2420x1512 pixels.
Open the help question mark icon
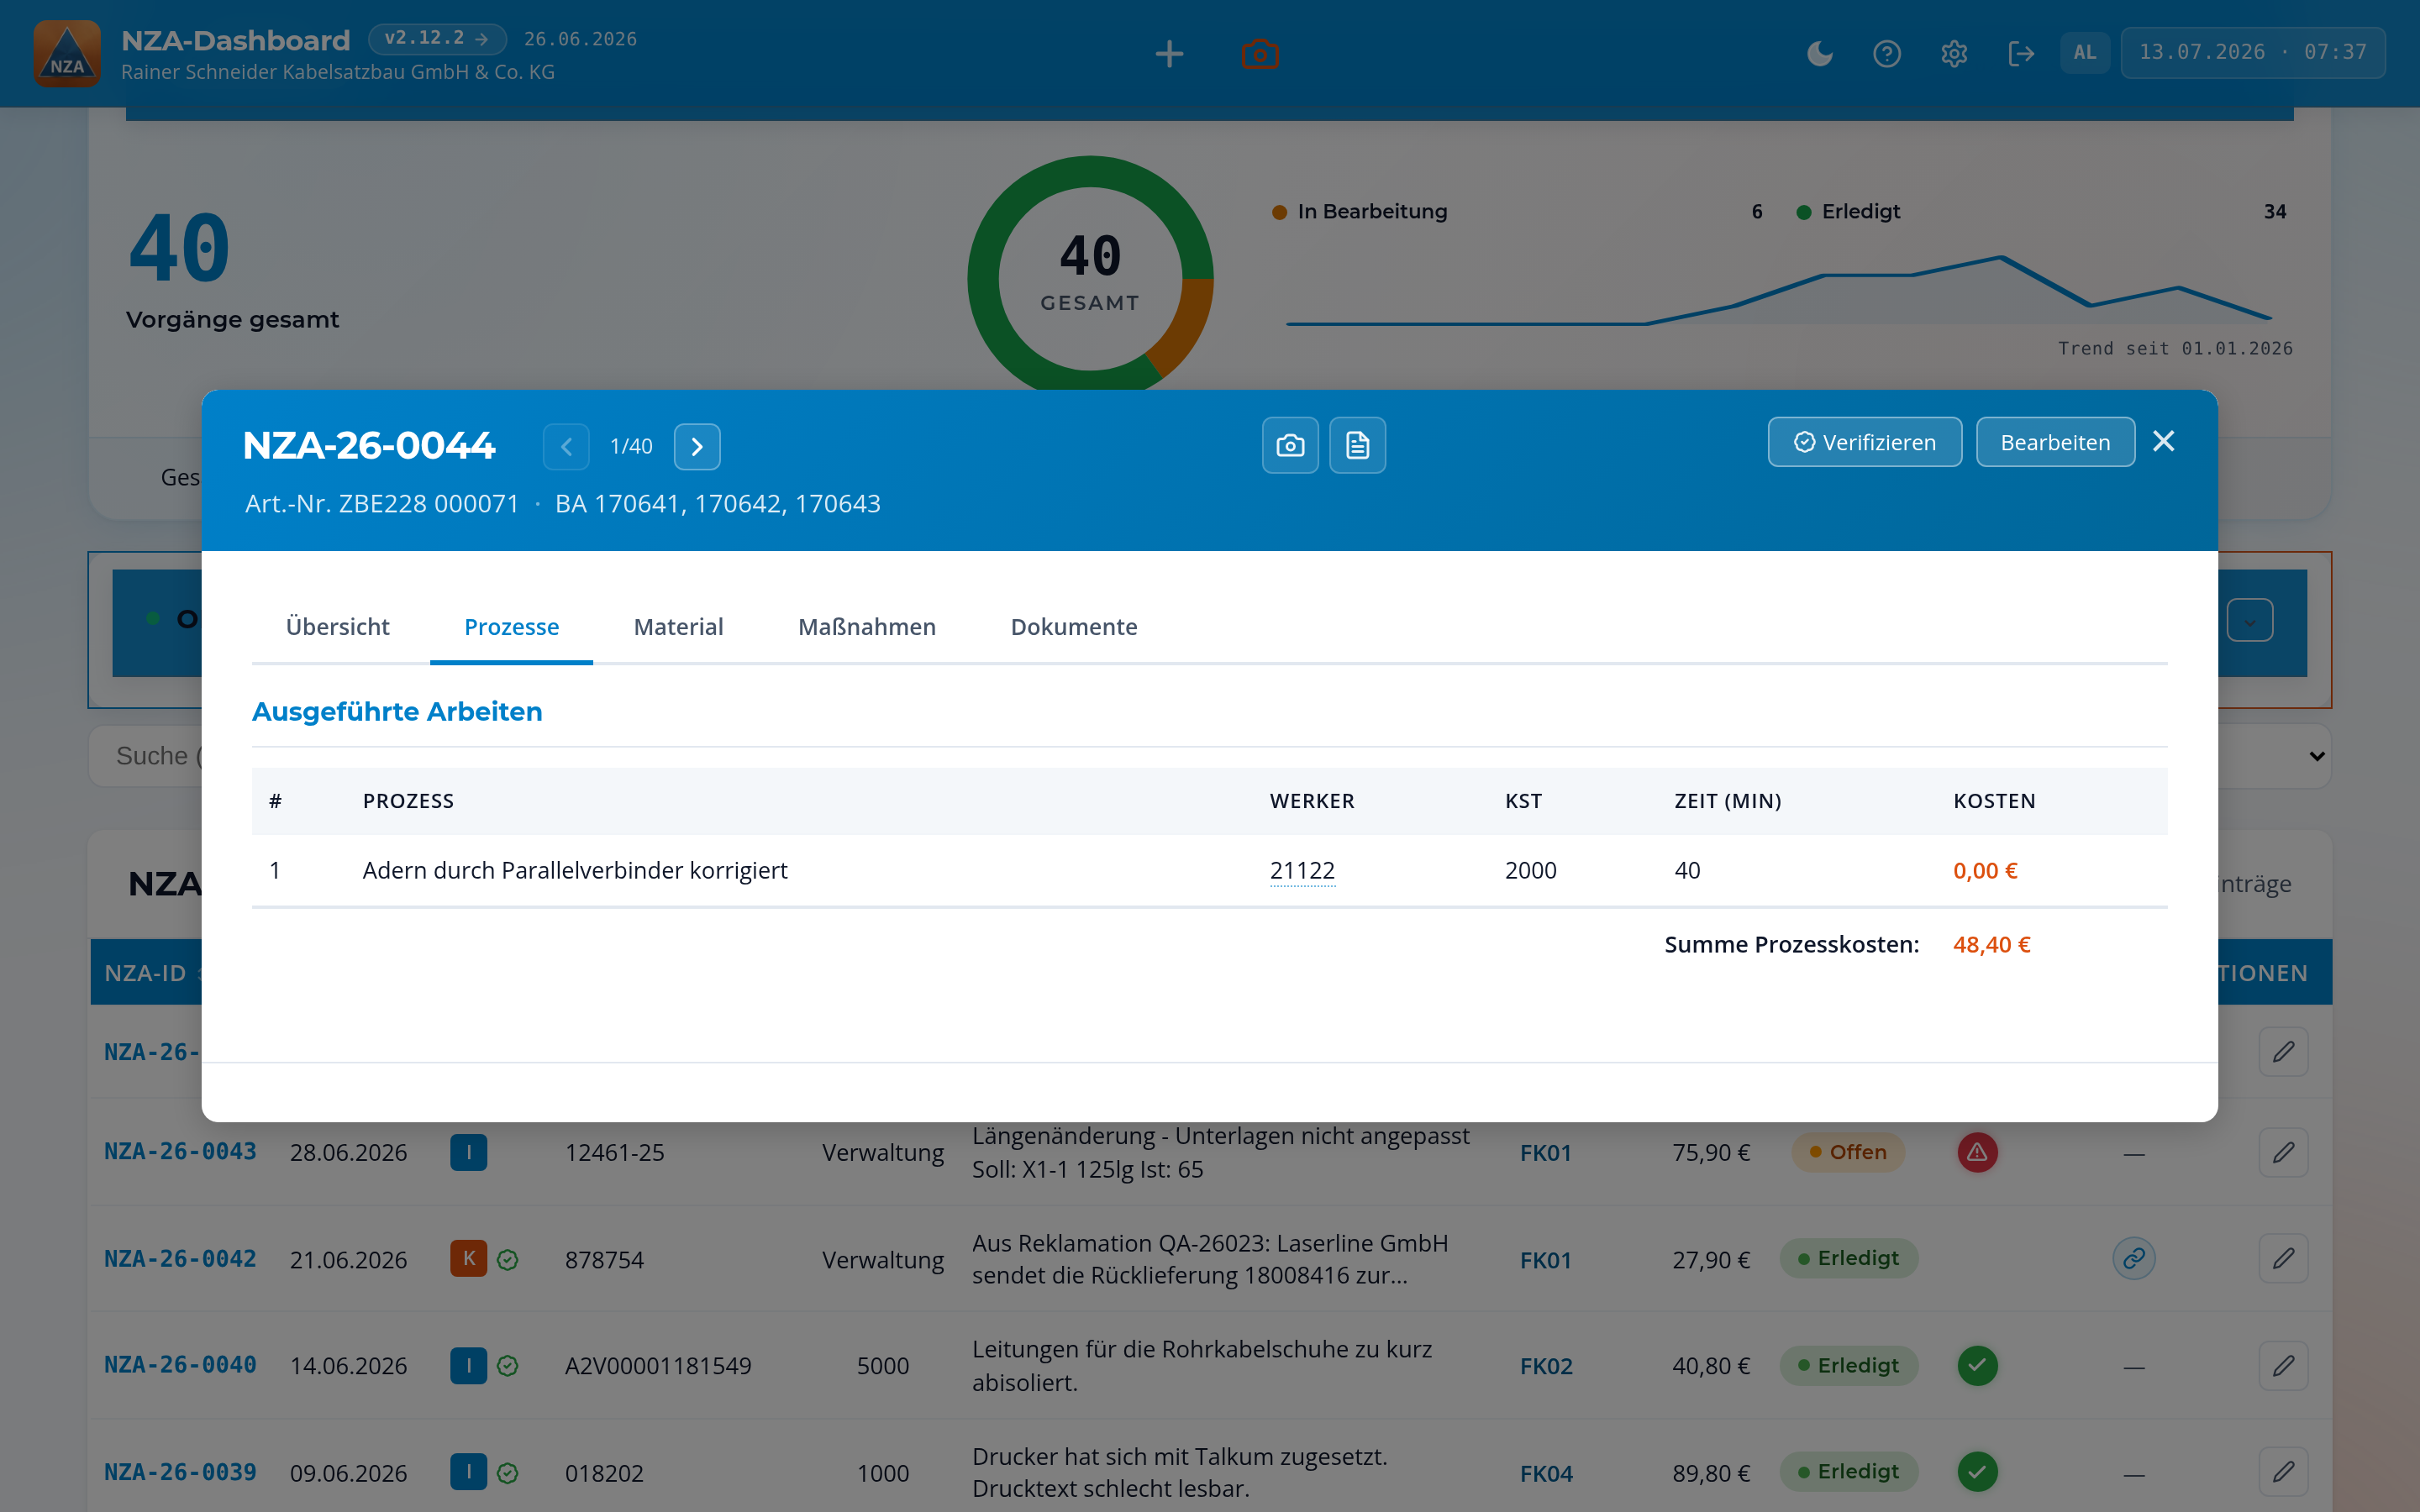tap(1887, 53)
